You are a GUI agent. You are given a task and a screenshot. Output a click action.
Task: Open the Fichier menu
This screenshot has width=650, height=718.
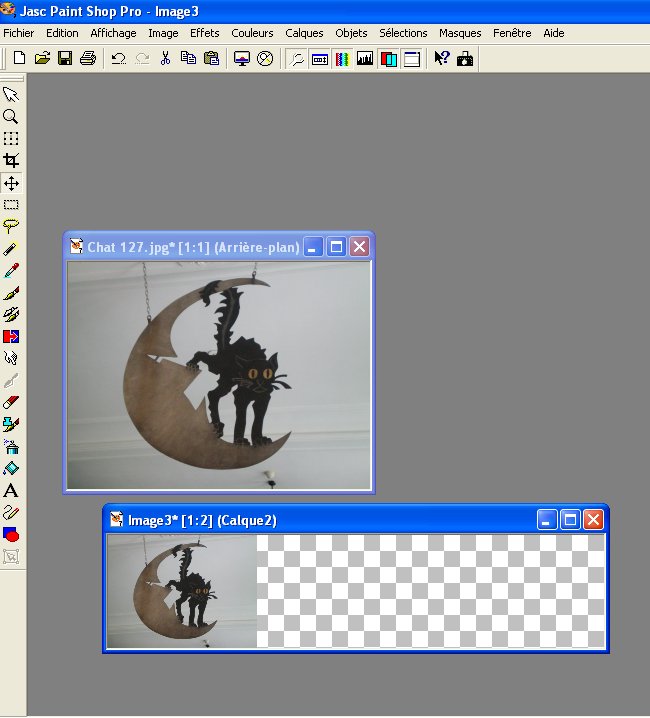click(x=18, y=33)
